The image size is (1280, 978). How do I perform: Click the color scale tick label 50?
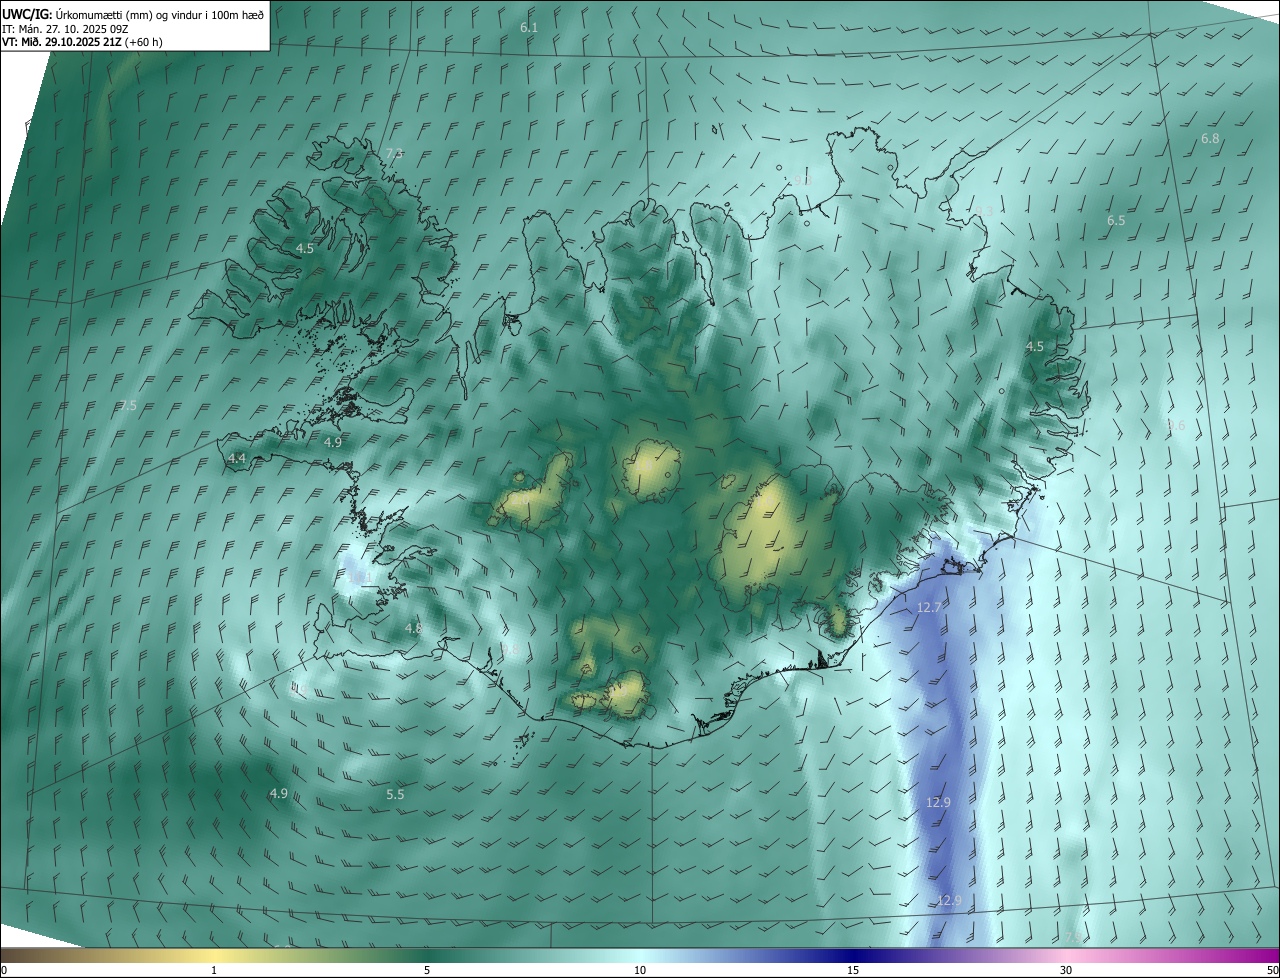click(x=1272, y=970)
